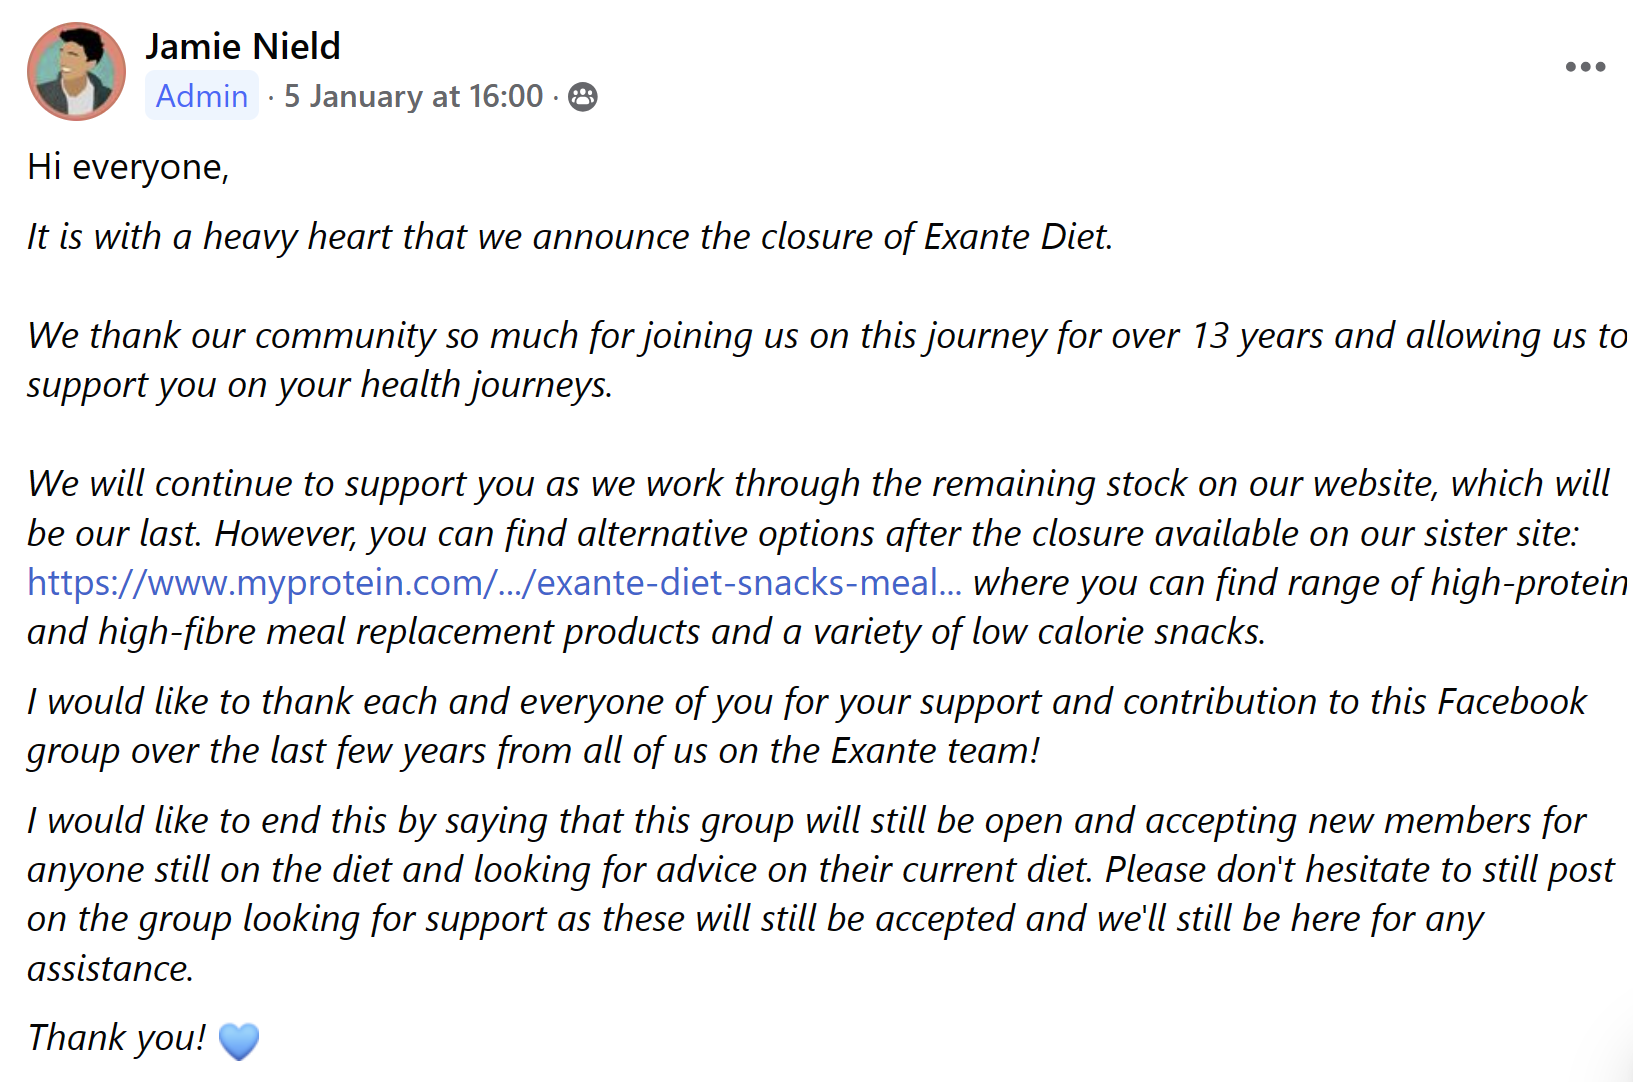
Task: Click the words "sister site:" before the link
Action: tap(1500, 533)
